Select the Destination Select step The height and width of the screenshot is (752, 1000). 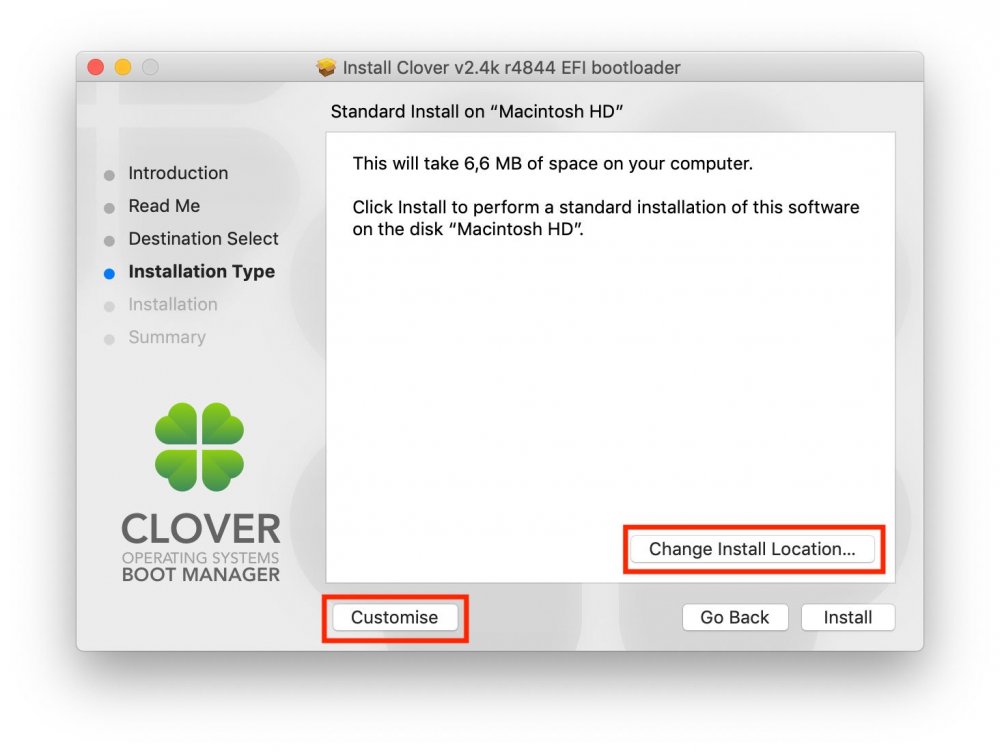pos(203,239)
